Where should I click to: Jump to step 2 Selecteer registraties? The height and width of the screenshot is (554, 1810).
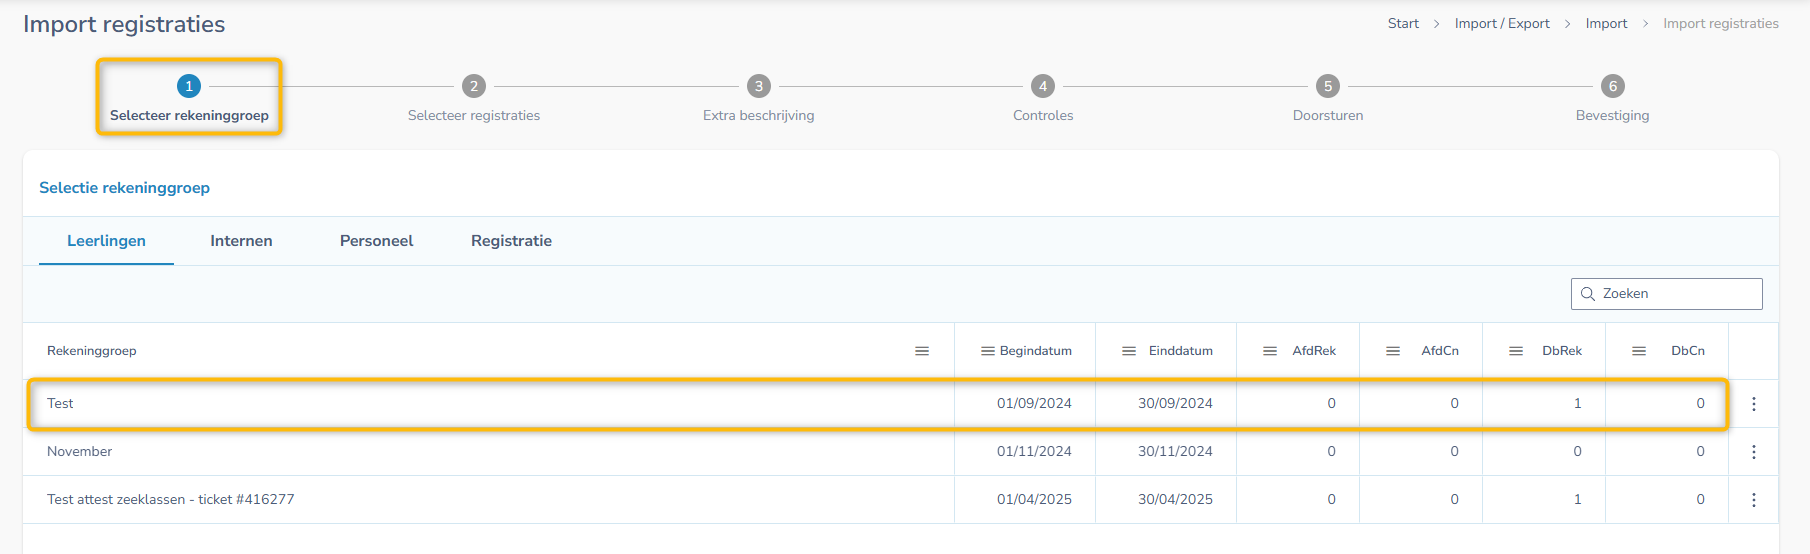click(474, 87)
